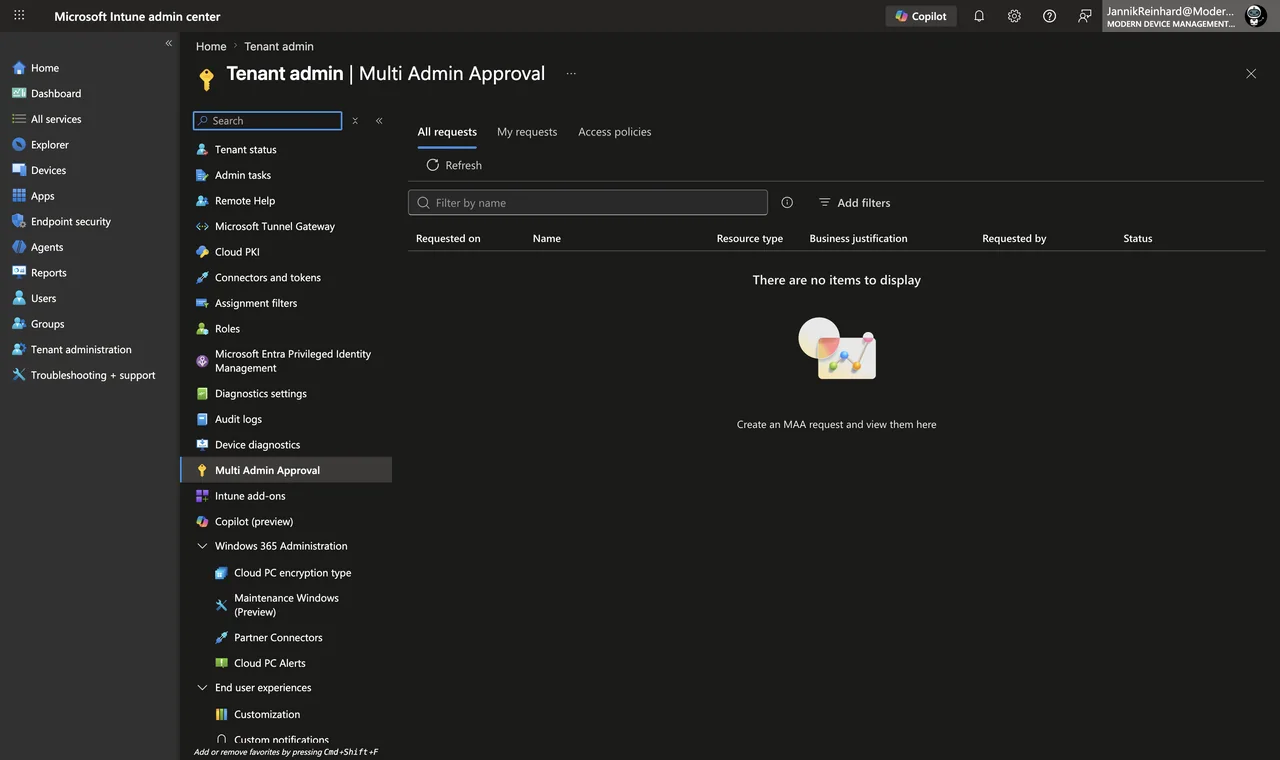The image size is (1280, 760).
Task: Click the Devices icon in left navigation
Action: point(19,170)
